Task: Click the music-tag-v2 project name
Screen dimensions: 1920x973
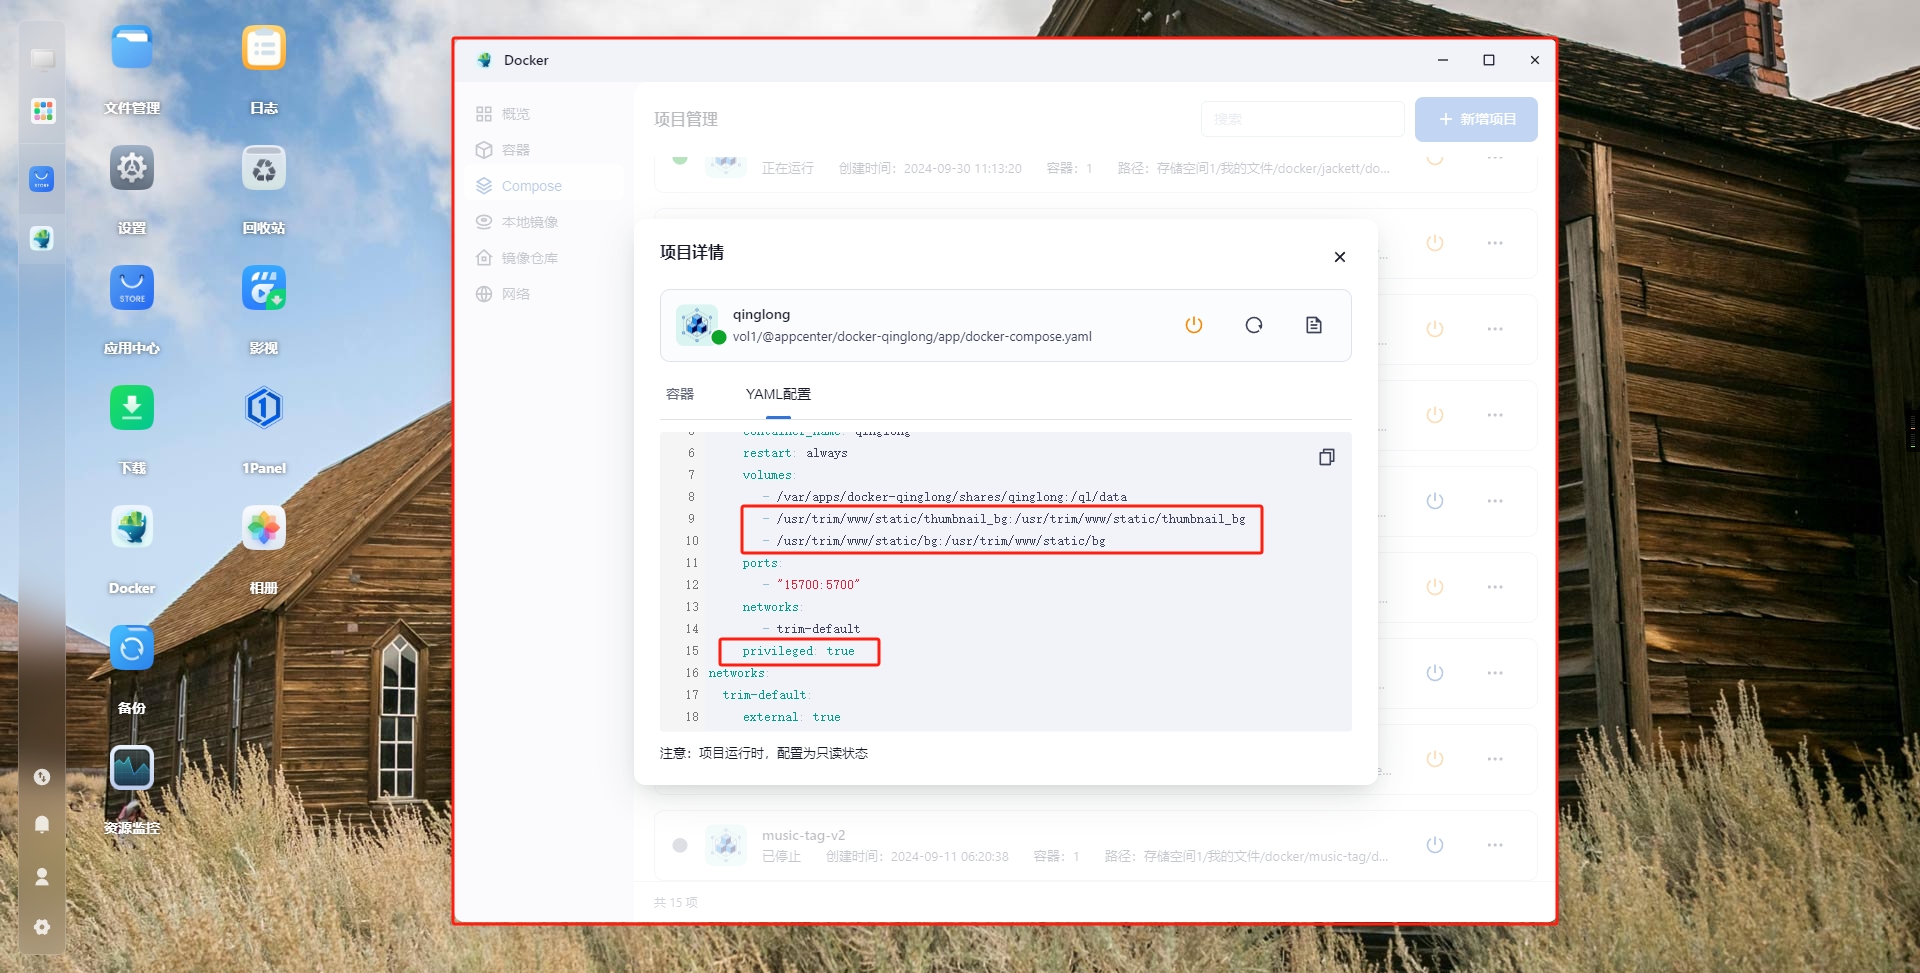Action: click(803, 835)
